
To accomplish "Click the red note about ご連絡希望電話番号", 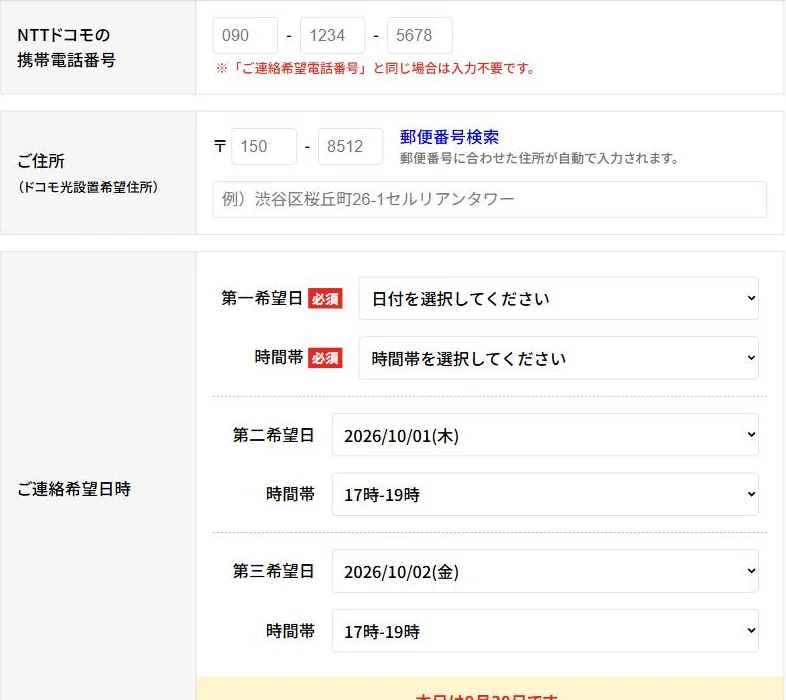I will tap(375, 69).
